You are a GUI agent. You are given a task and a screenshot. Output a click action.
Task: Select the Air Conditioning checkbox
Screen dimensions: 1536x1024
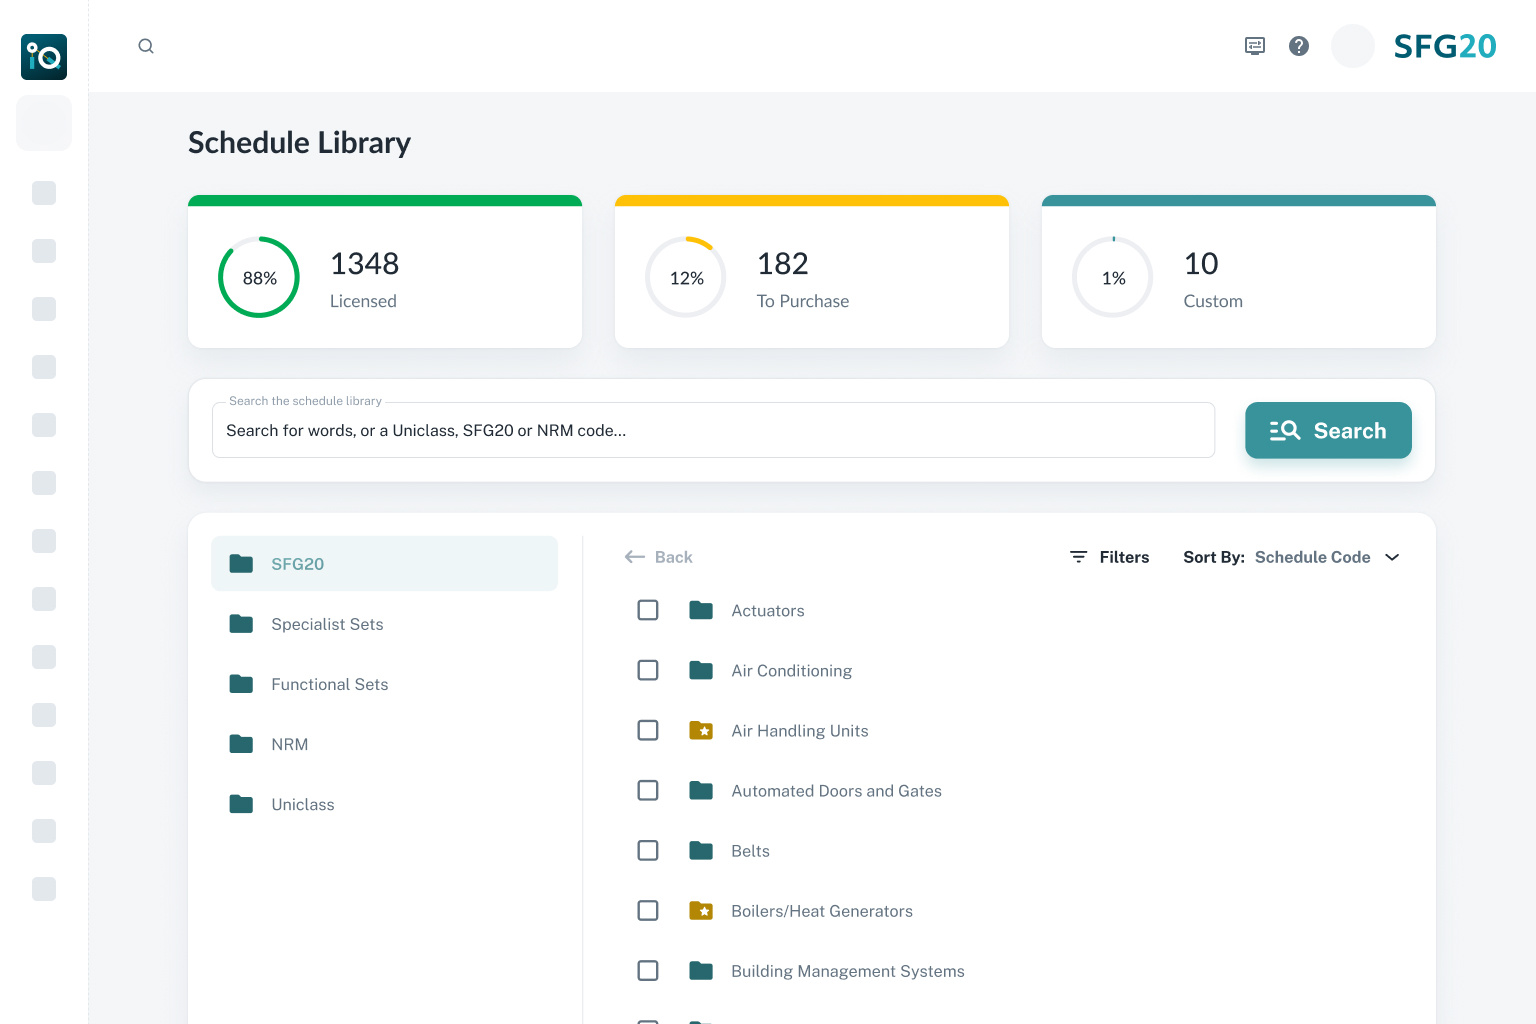[648, 670]
